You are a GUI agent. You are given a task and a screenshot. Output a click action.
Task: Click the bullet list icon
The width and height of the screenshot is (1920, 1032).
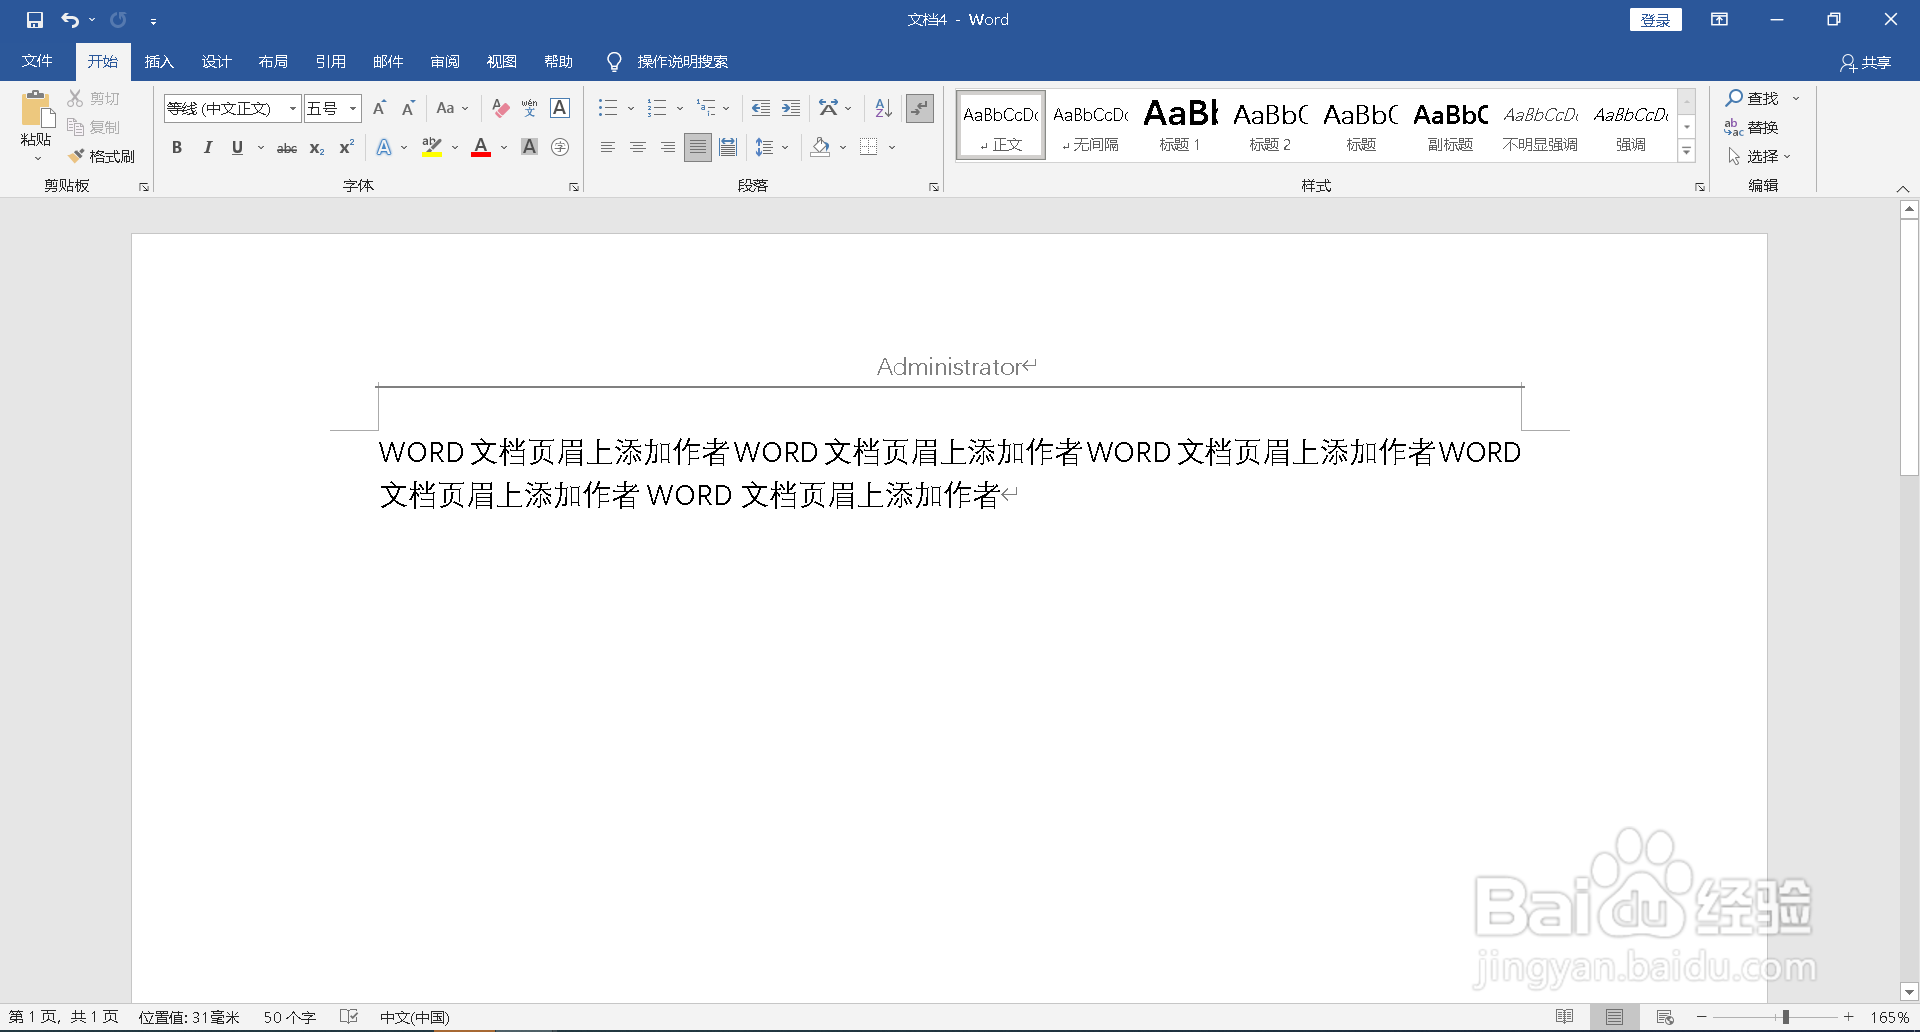tap(608, 108)
